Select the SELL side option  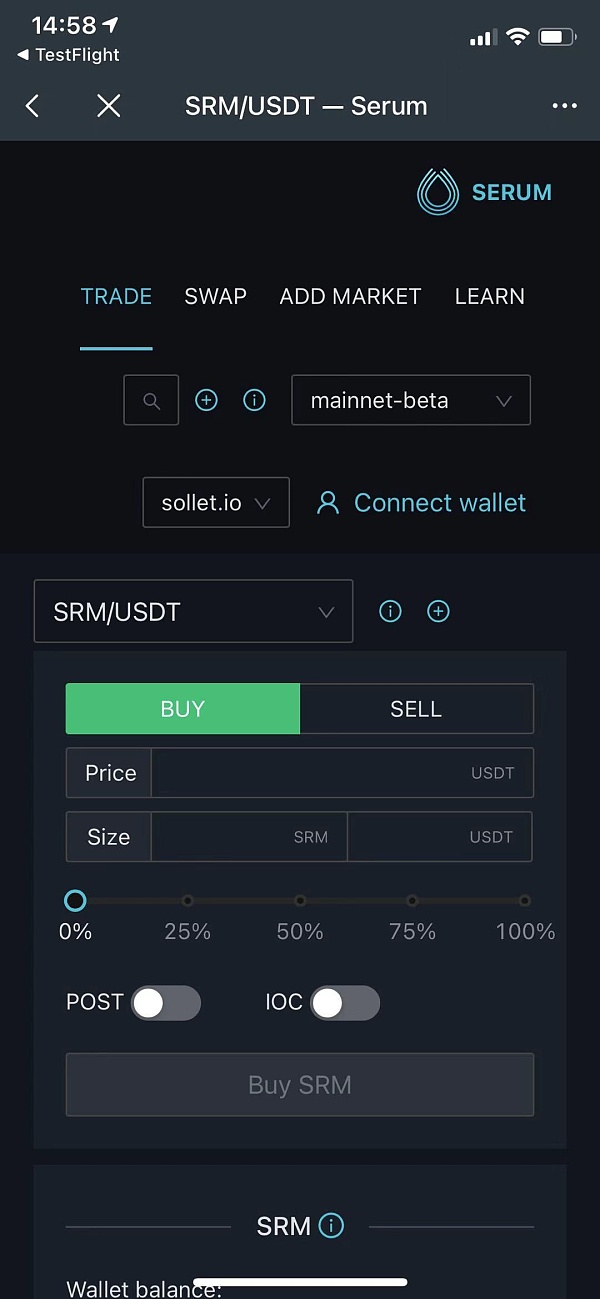coord(416,709)
